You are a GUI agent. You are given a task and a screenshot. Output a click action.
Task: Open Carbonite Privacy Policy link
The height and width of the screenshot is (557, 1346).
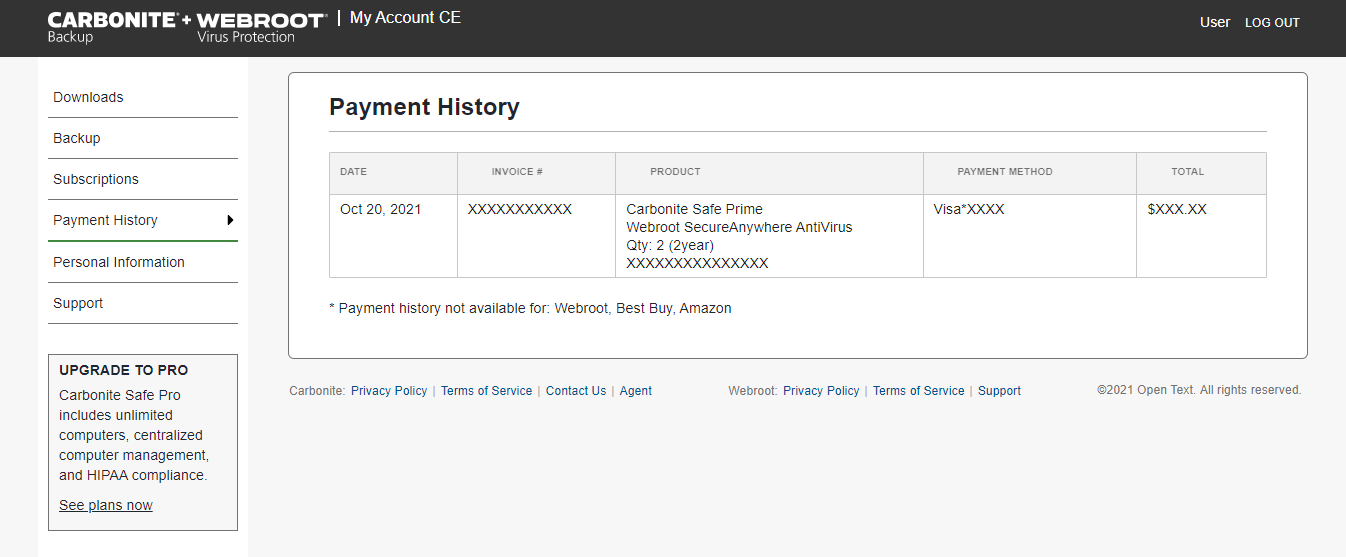(x=389, y=391)
